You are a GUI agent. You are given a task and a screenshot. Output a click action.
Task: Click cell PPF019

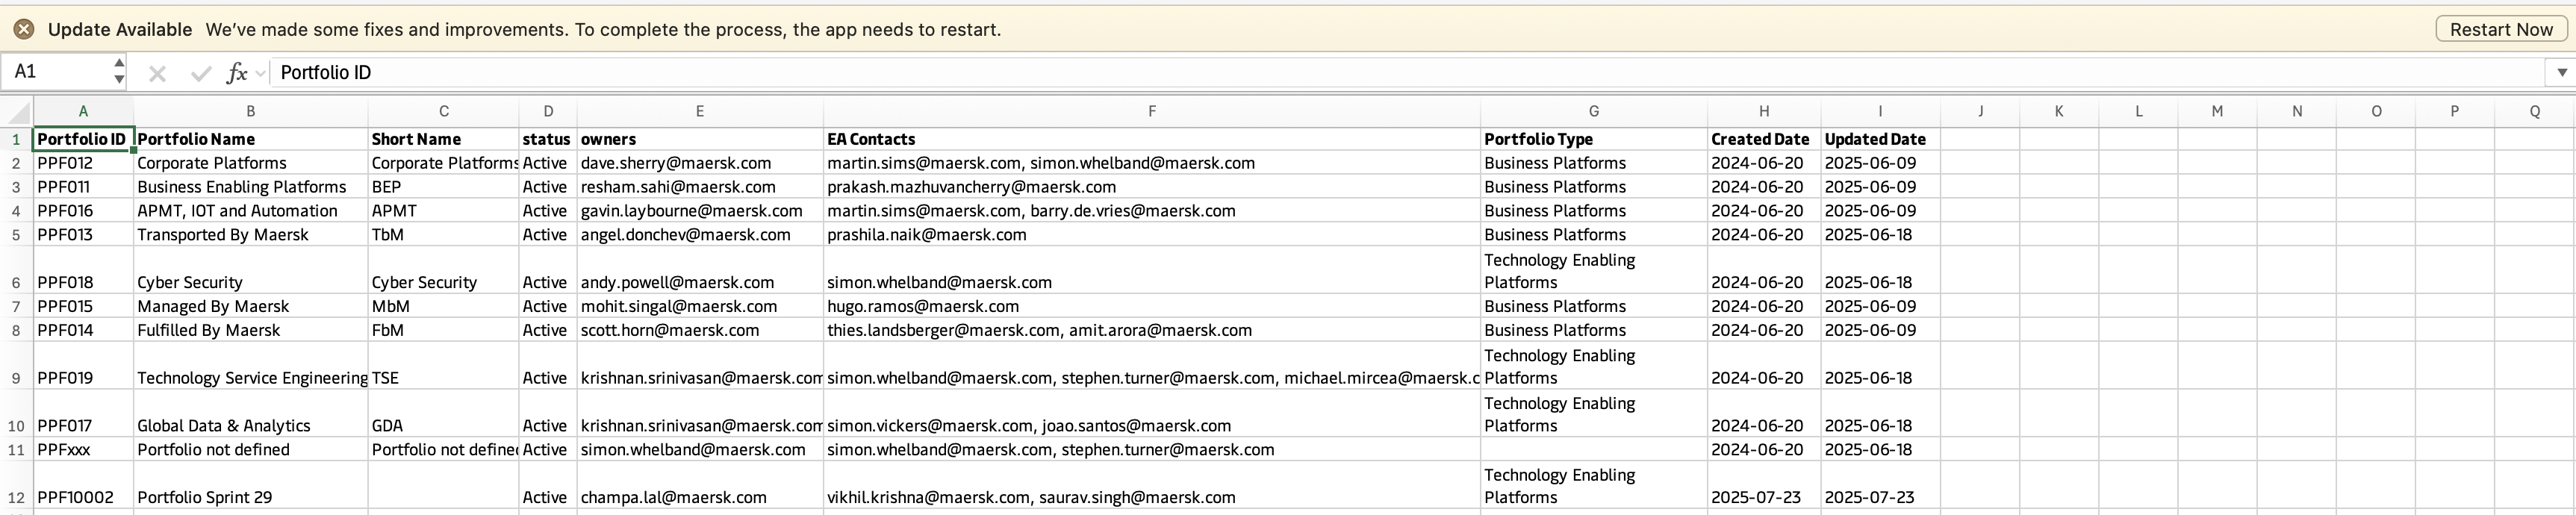point(83,366)
